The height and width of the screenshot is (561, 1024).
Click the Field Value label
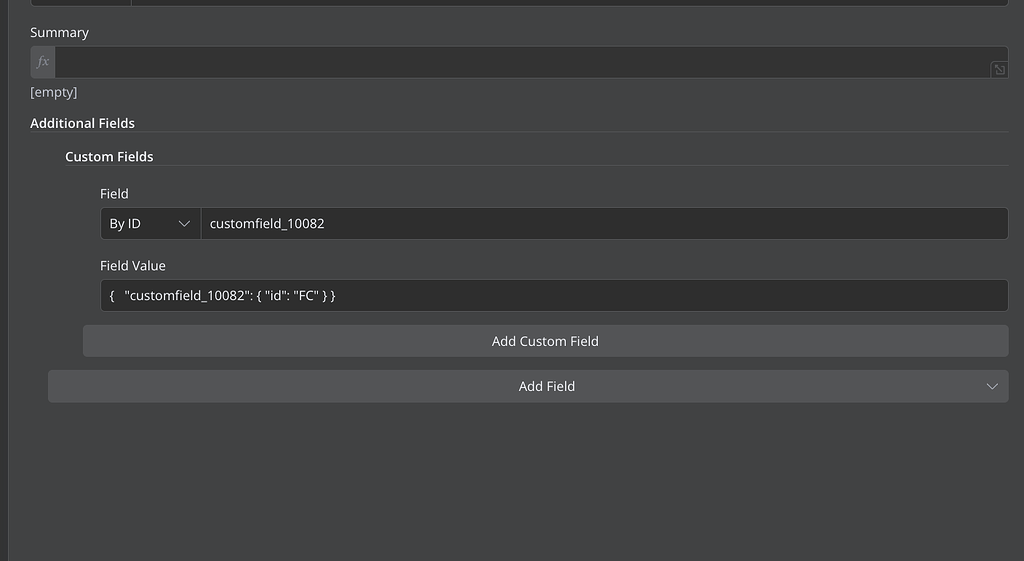[x=133, y=266]
